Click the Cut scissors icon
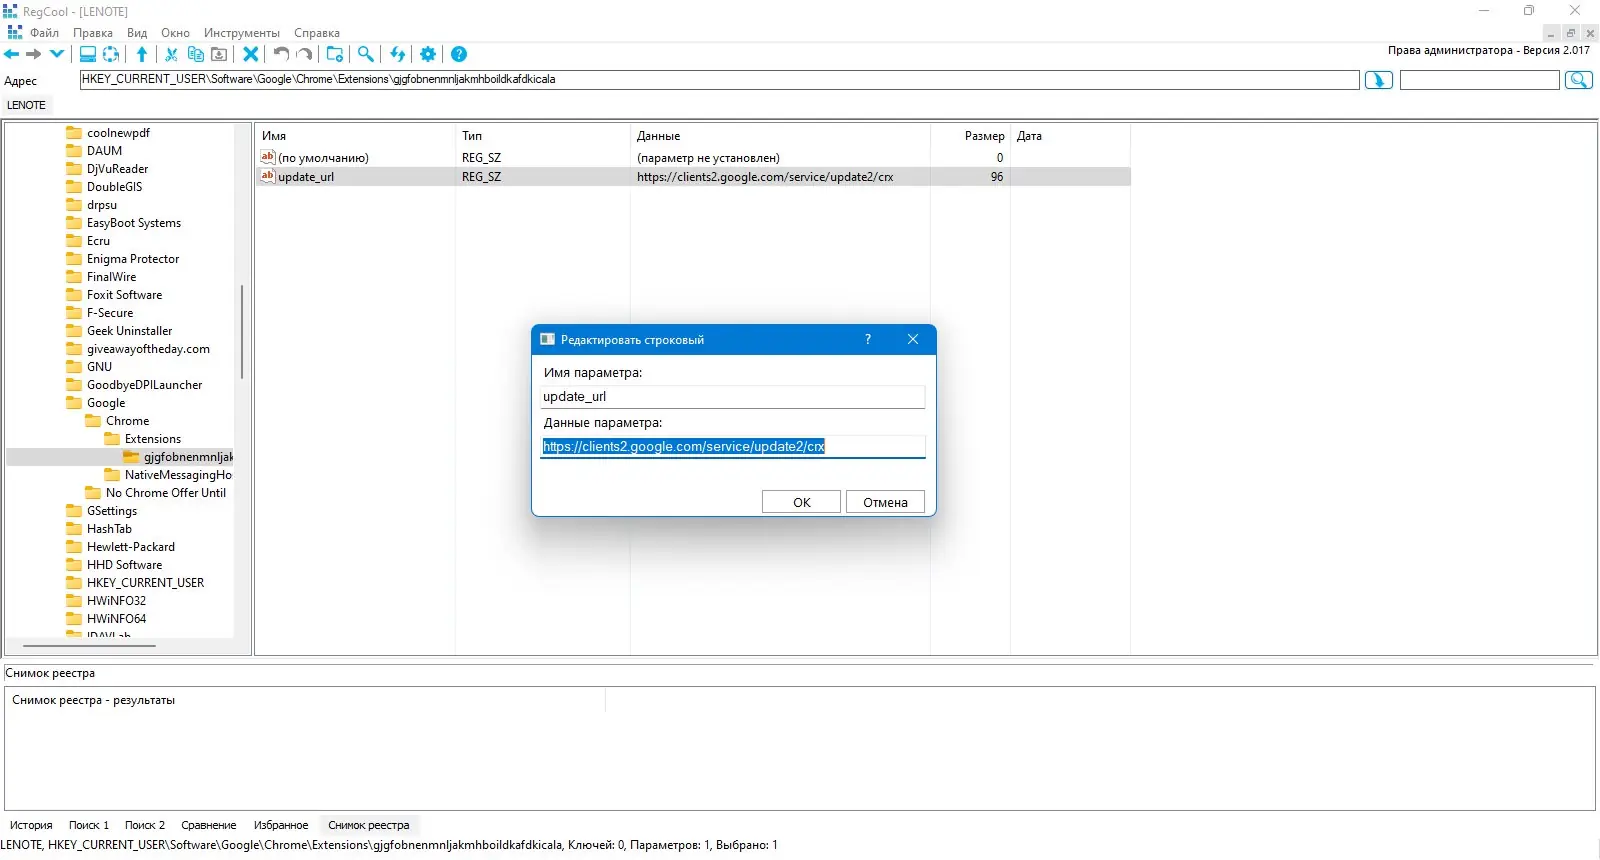The height and width of the screenshot is (860, 1600). click(x=172, y=54)
